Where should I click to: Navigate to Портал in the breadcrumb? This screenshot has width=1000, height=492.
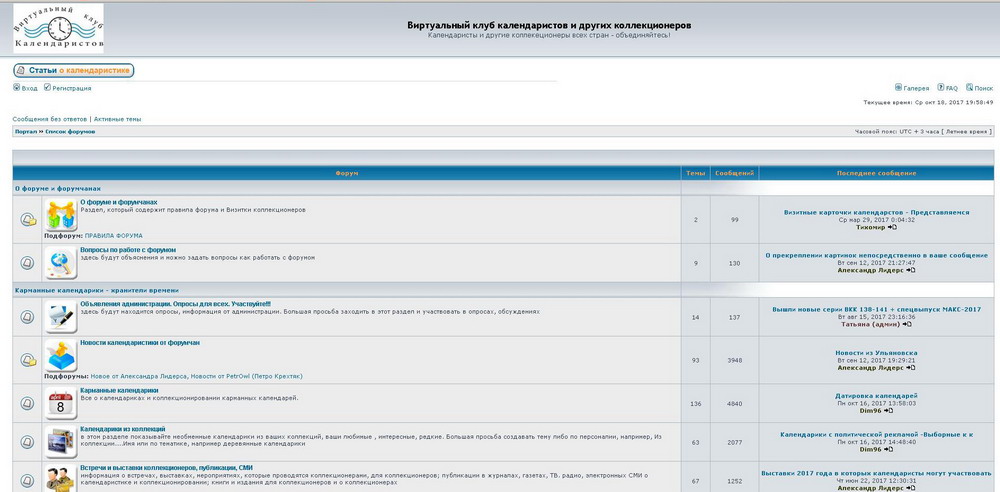pyautogui.click(x=26, y=131)
